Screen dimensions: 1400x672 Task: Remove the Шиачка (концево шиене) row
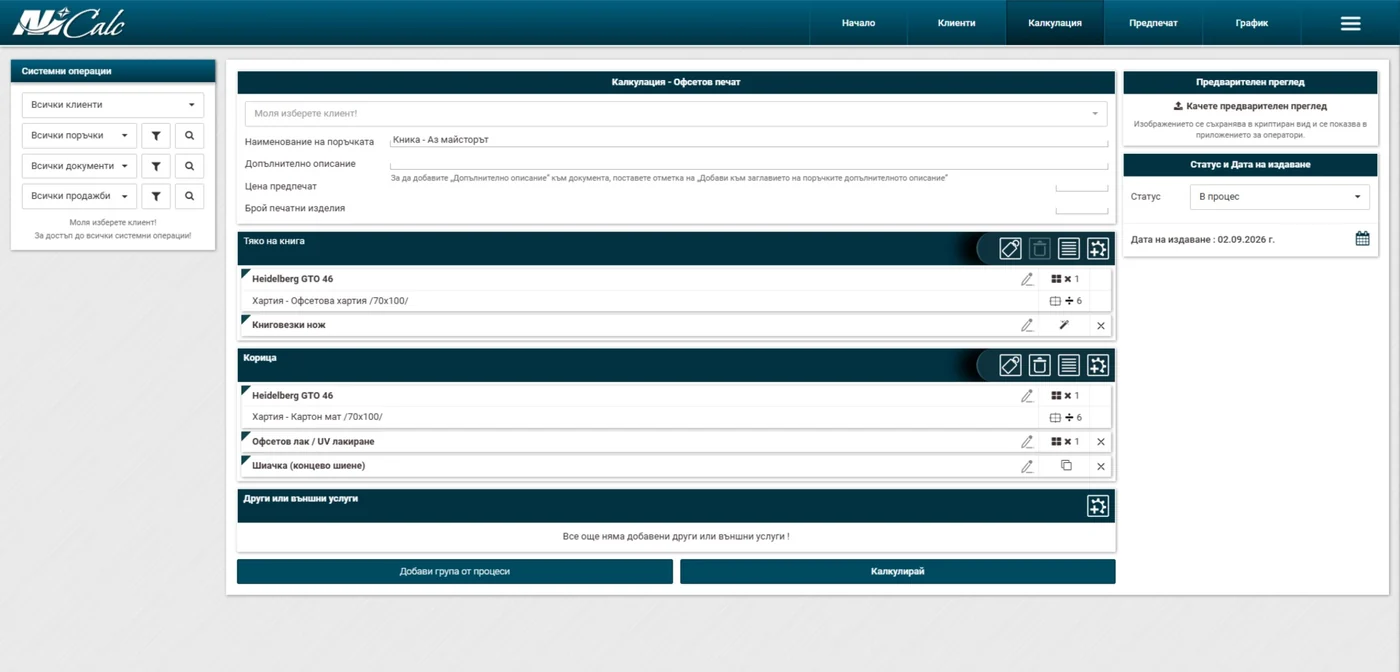pos(1101,466)
